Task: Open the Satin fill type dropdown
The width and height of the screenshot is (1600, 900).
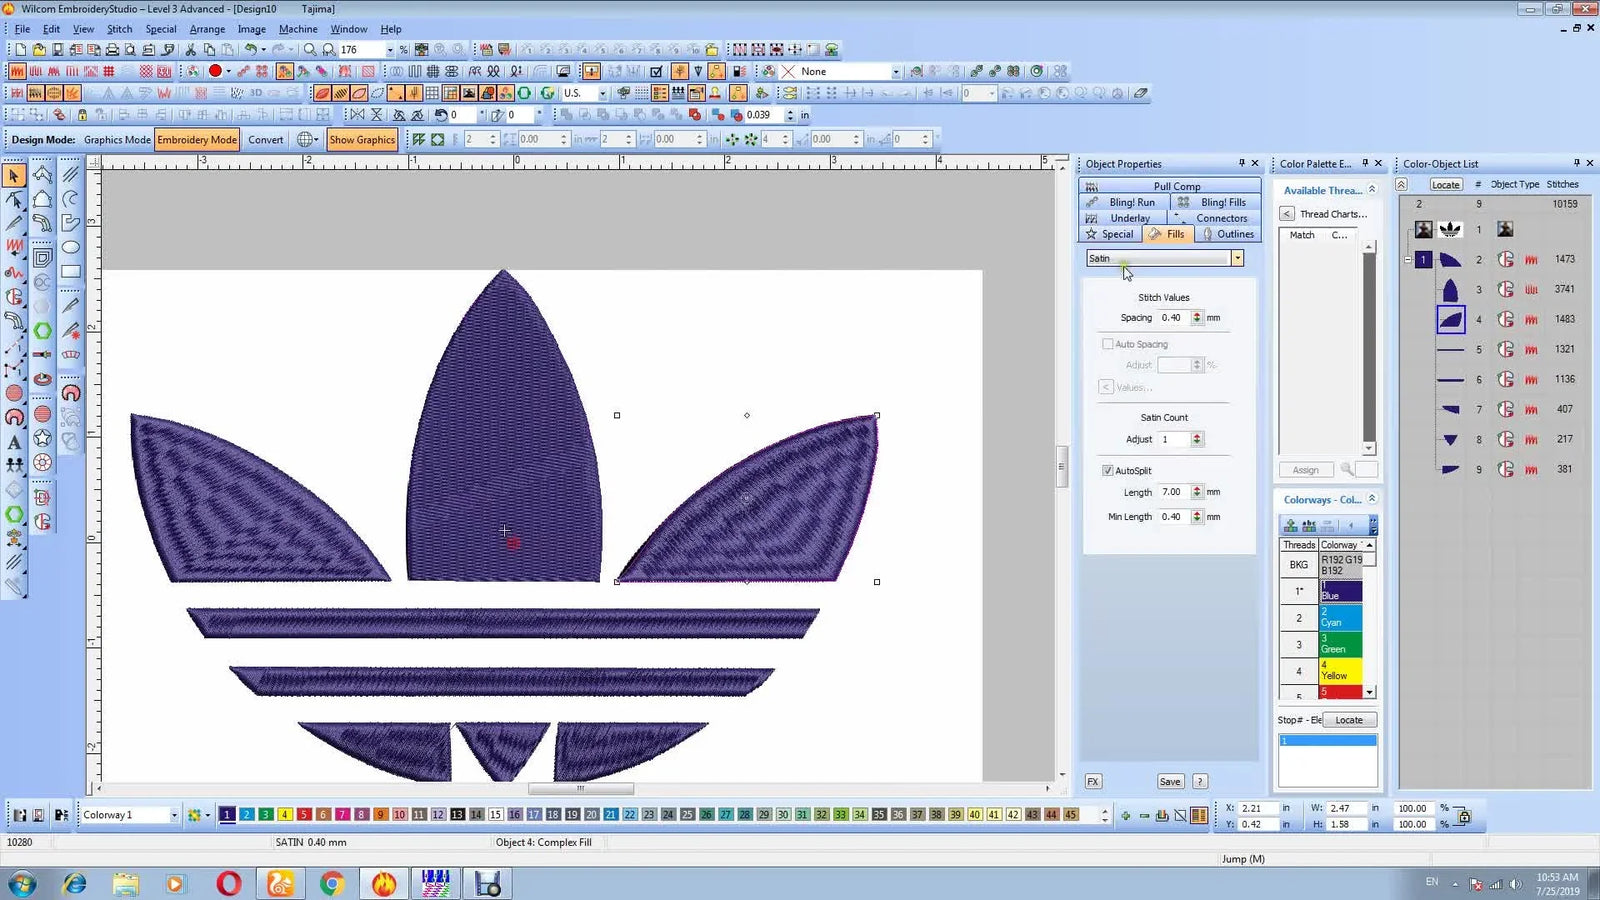Action: [x=1237, y=258]
